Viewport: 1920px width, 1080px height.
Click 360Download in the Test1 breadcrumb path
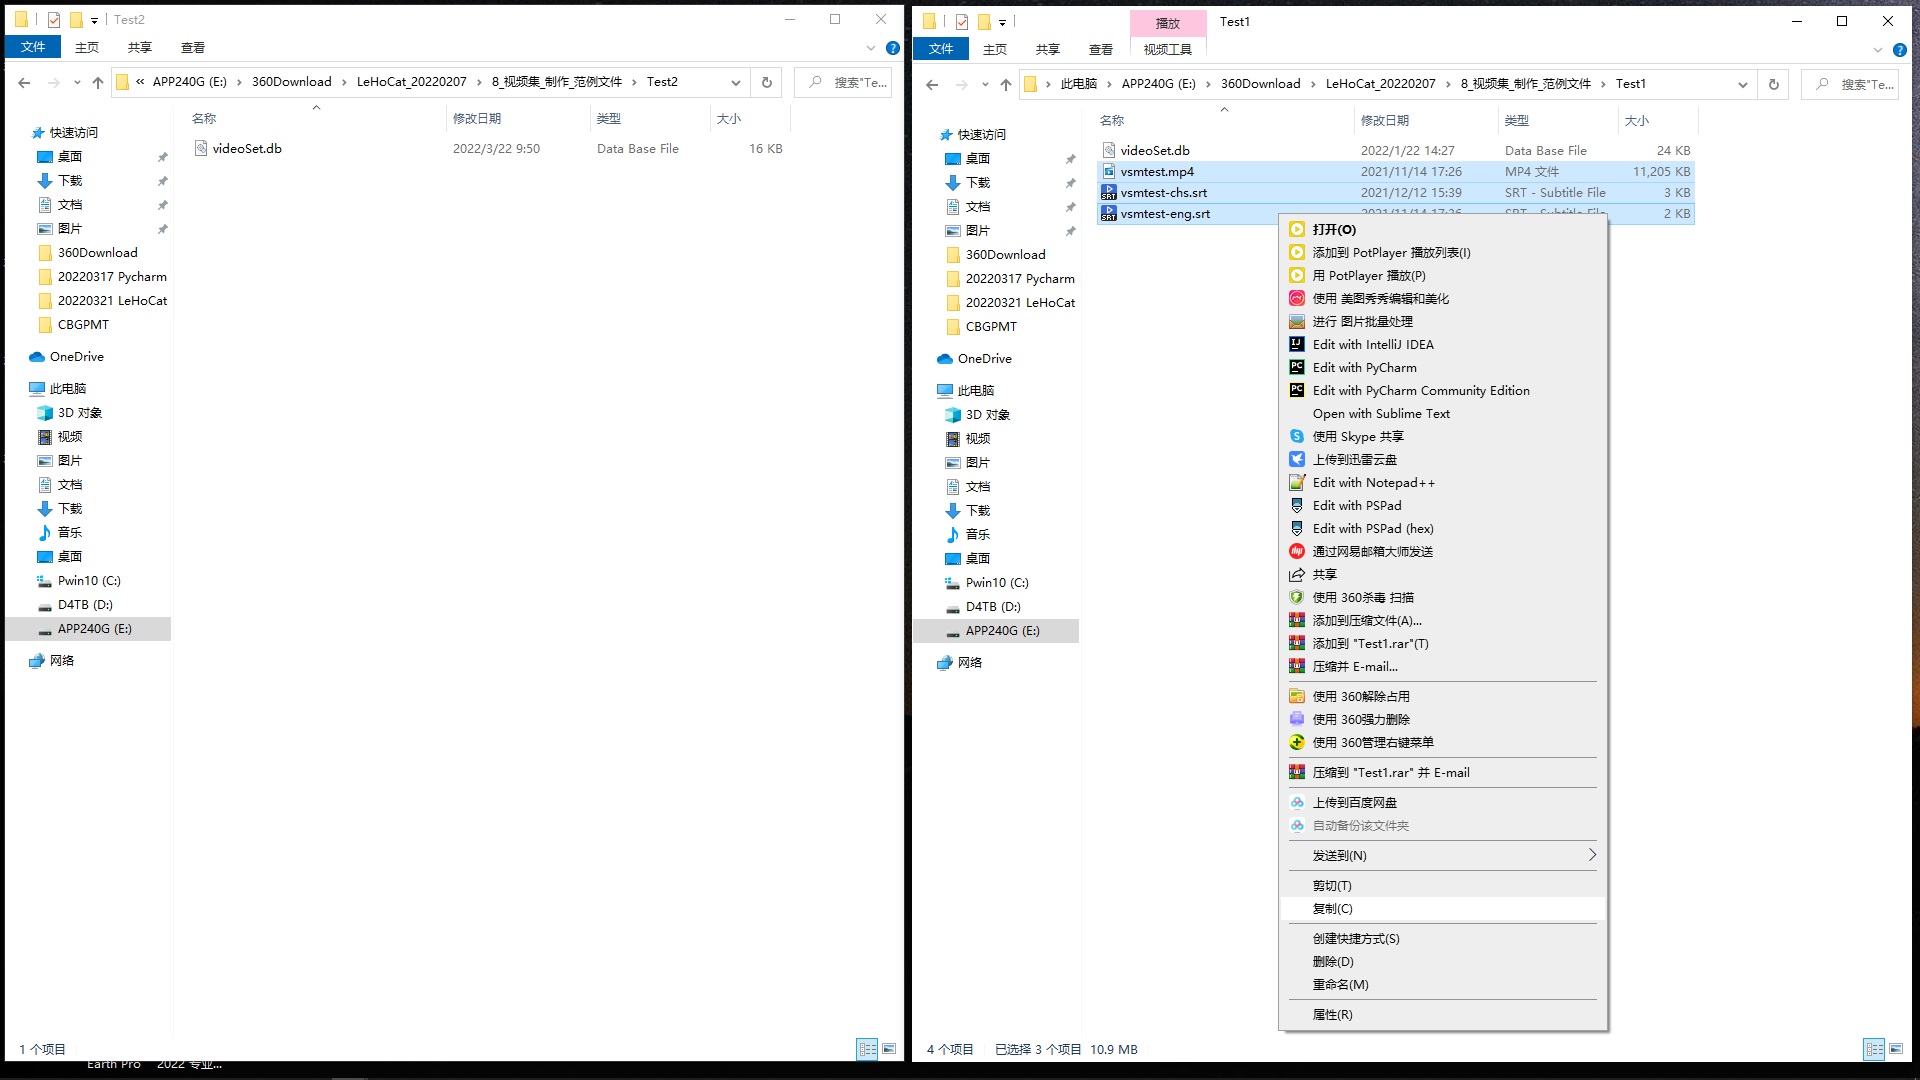pyautogui.click(x=1260, y=84)
